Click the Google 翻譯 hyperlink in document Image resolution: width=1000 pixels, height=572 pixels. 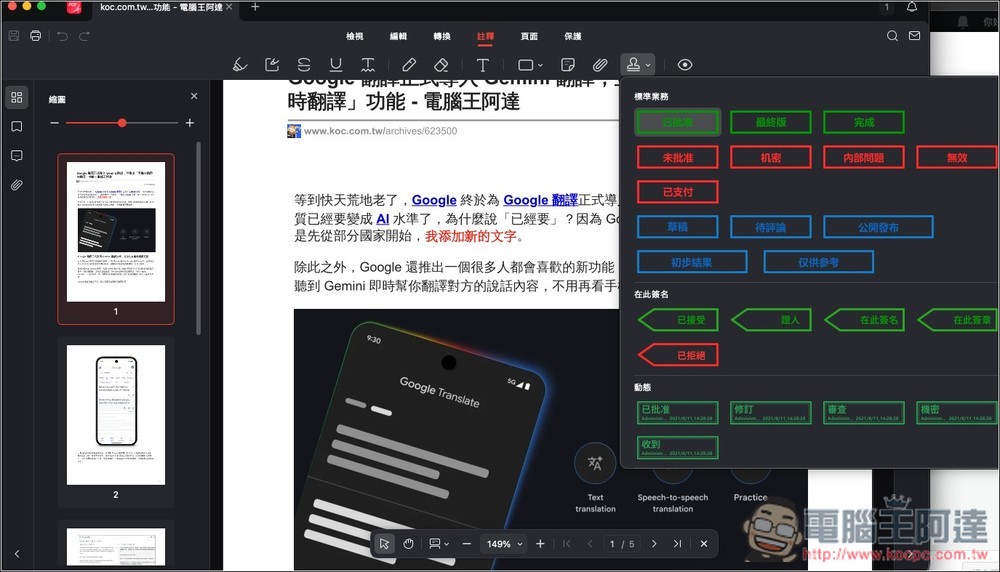click(x=540, y=200)
